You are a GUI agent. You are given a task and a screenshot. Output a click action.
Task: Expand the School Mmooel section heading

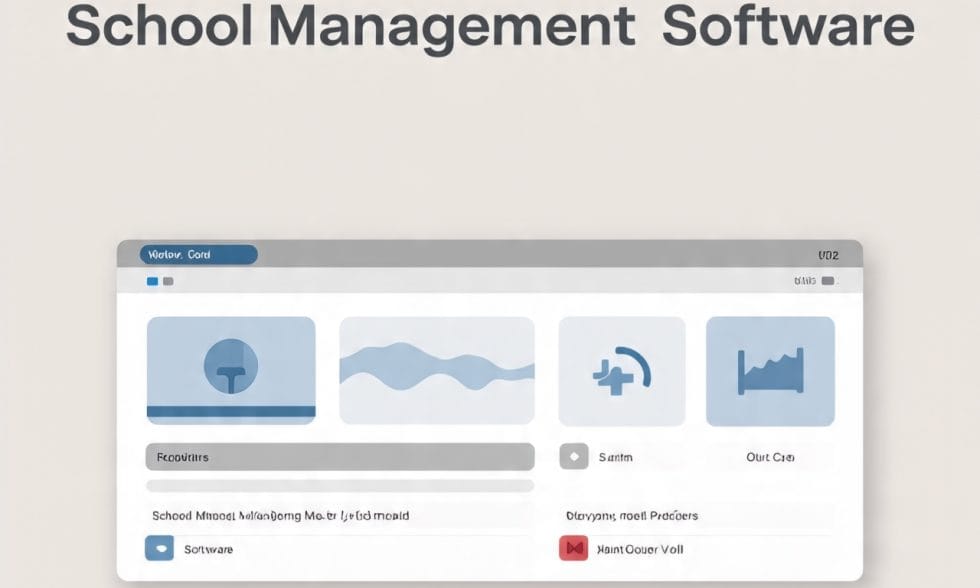coord(280,516)
